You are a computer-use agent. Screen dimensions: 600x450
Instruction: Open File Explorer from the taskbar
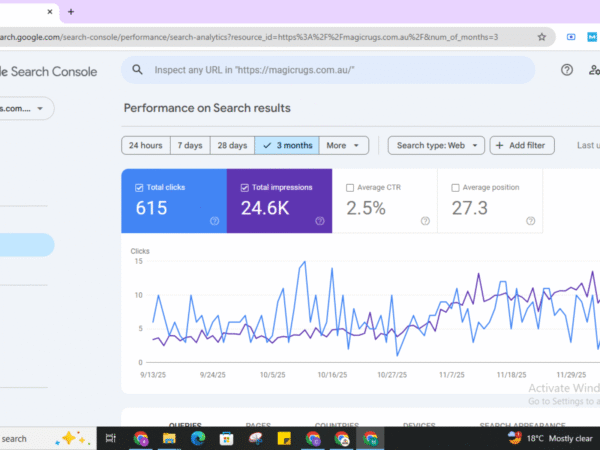click(170, 438)
